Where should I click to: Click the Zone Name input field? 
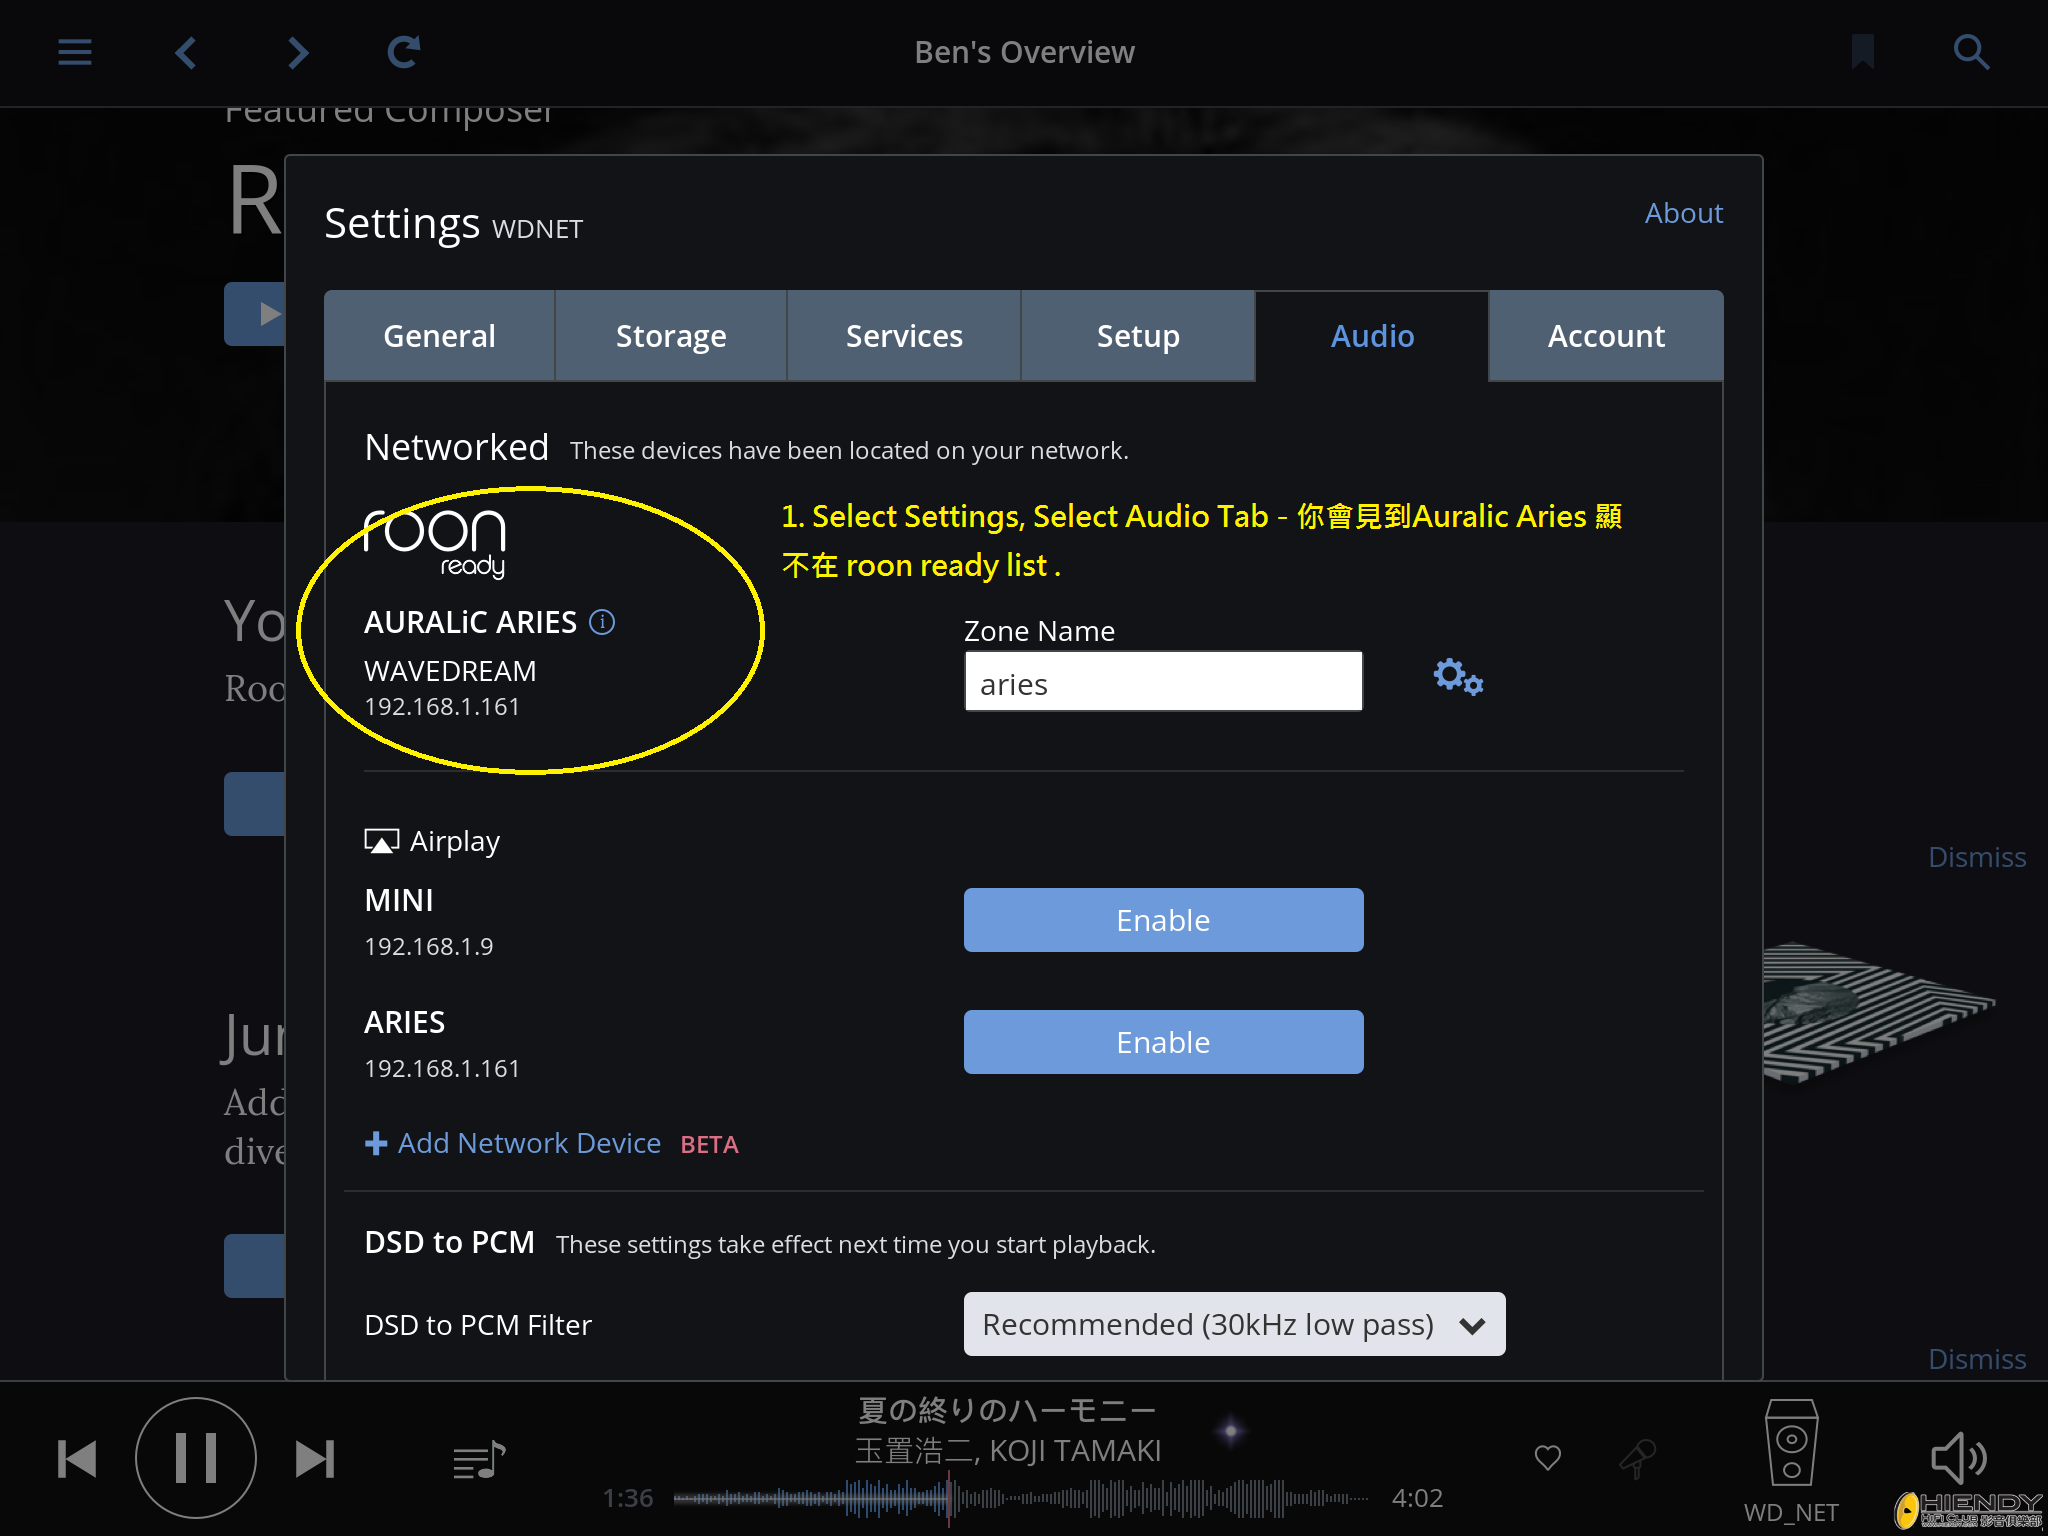click(1163, 682)
